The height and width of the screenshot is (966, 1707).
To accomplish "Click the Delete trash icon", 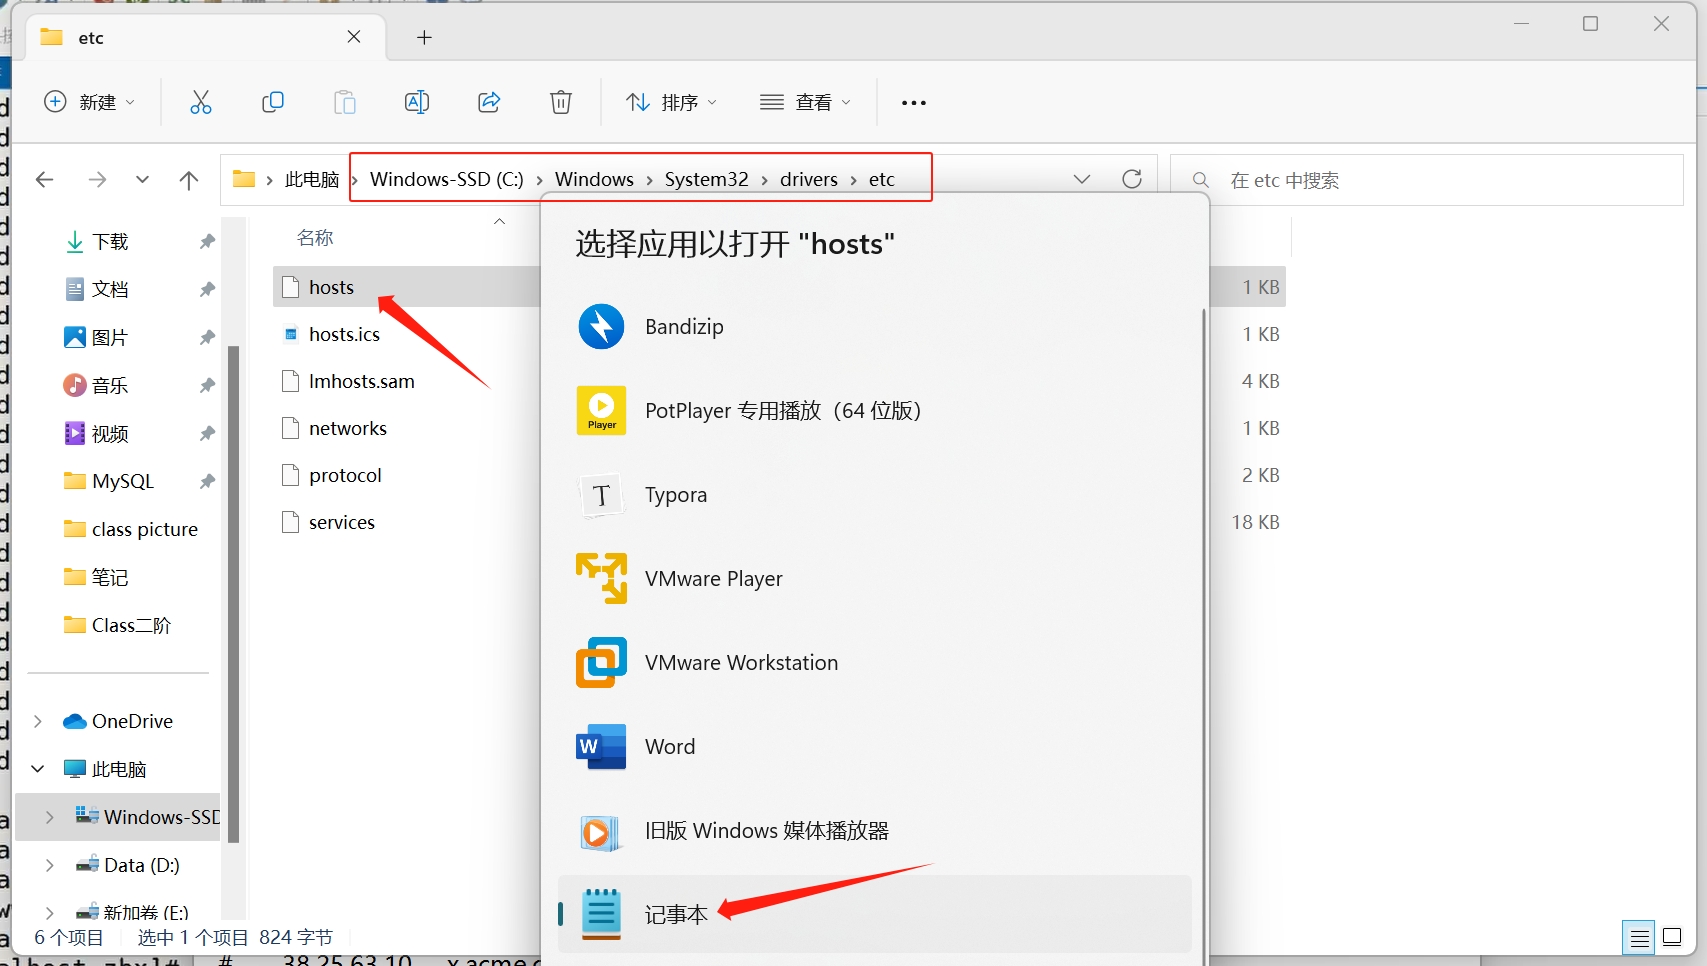I will (x=561, y=102).
